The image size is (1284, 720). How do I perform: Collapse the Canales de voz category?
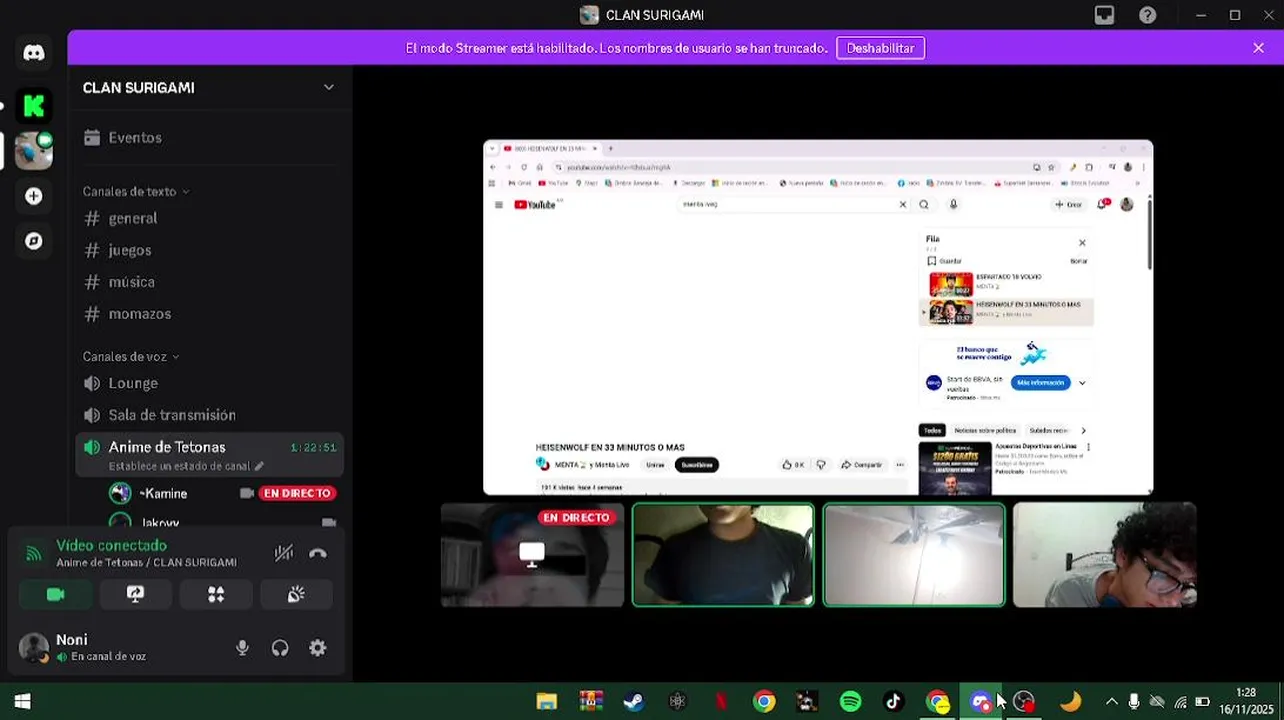tap(131, 356)
